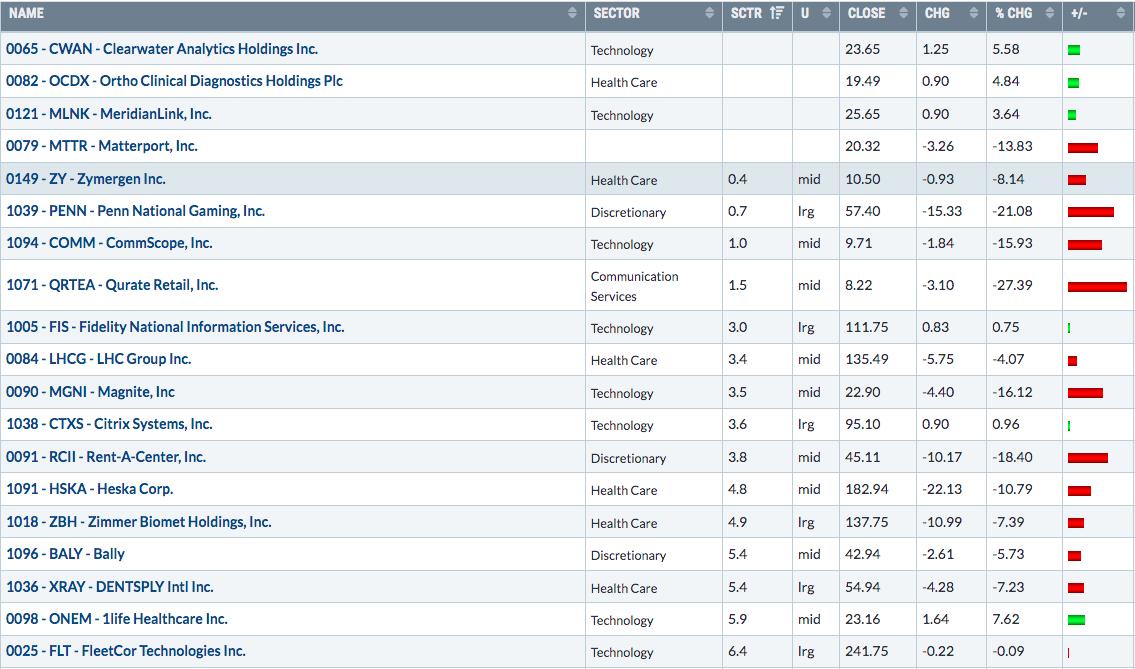The image size is (1135, 669).
Task: Open the PENN Penn National Gaming link
Action: (x=135, y=211)
